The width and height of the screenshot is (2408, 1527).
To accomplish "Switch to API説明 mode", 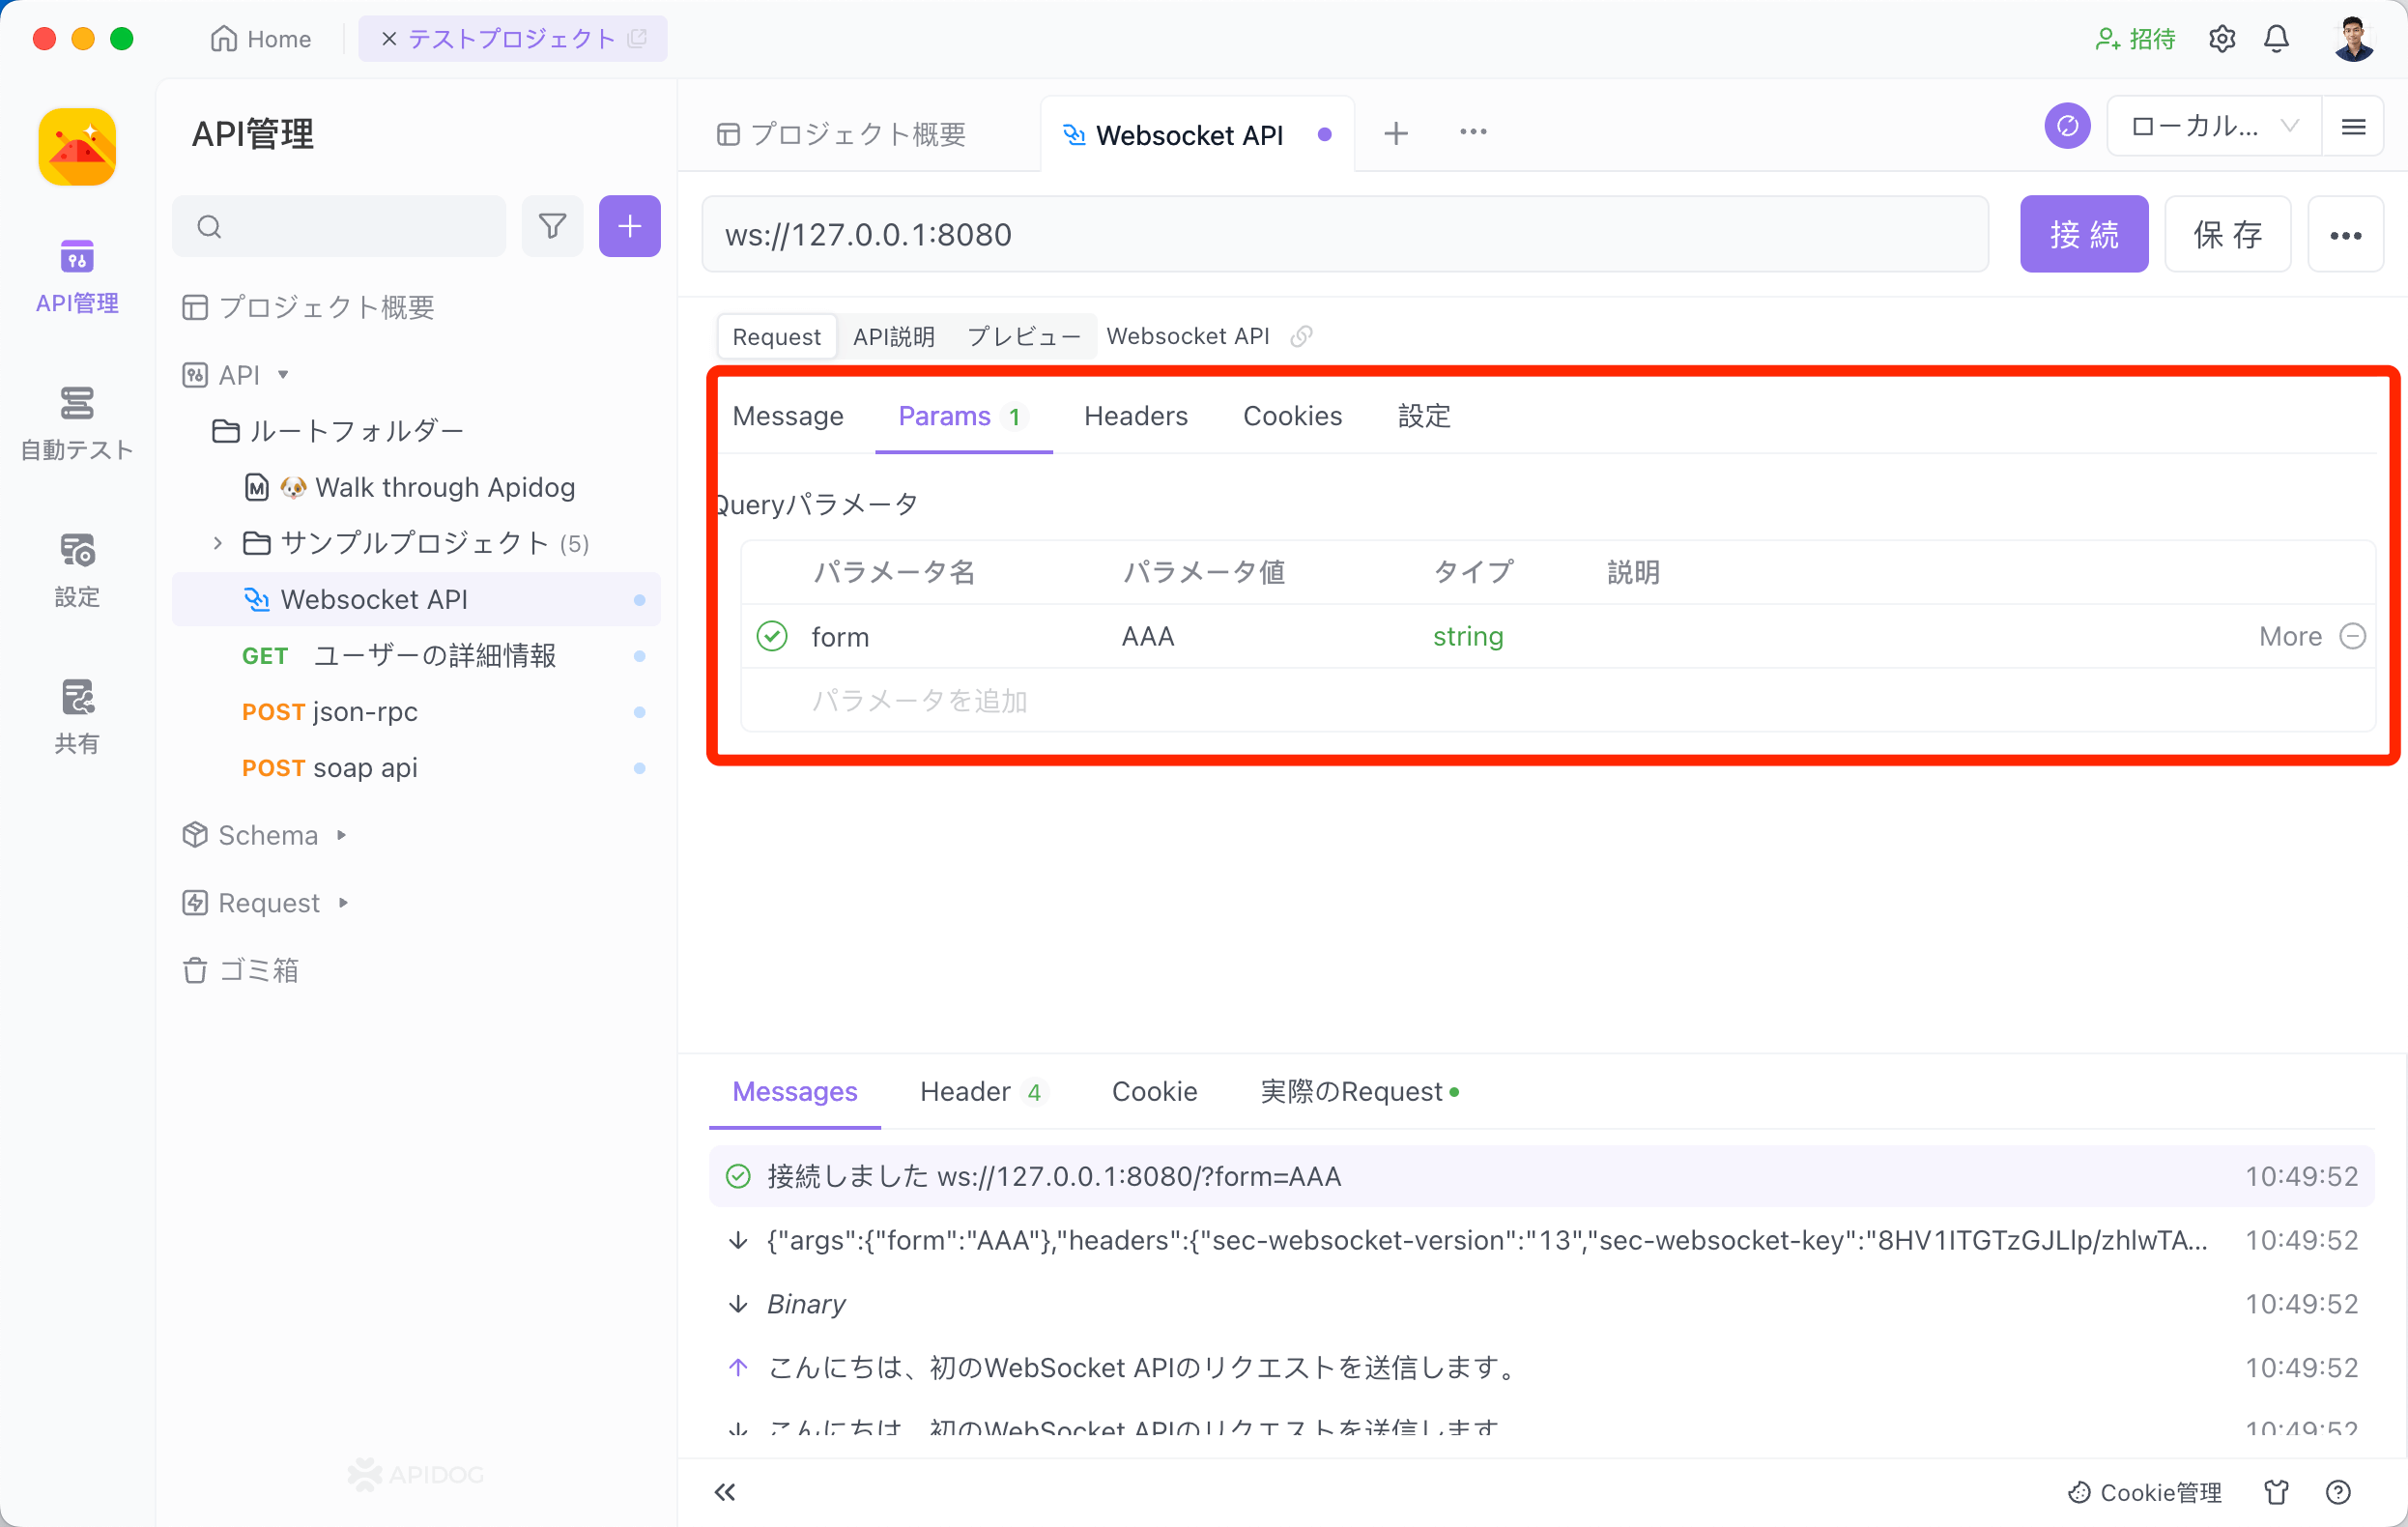I will point(893,336).
